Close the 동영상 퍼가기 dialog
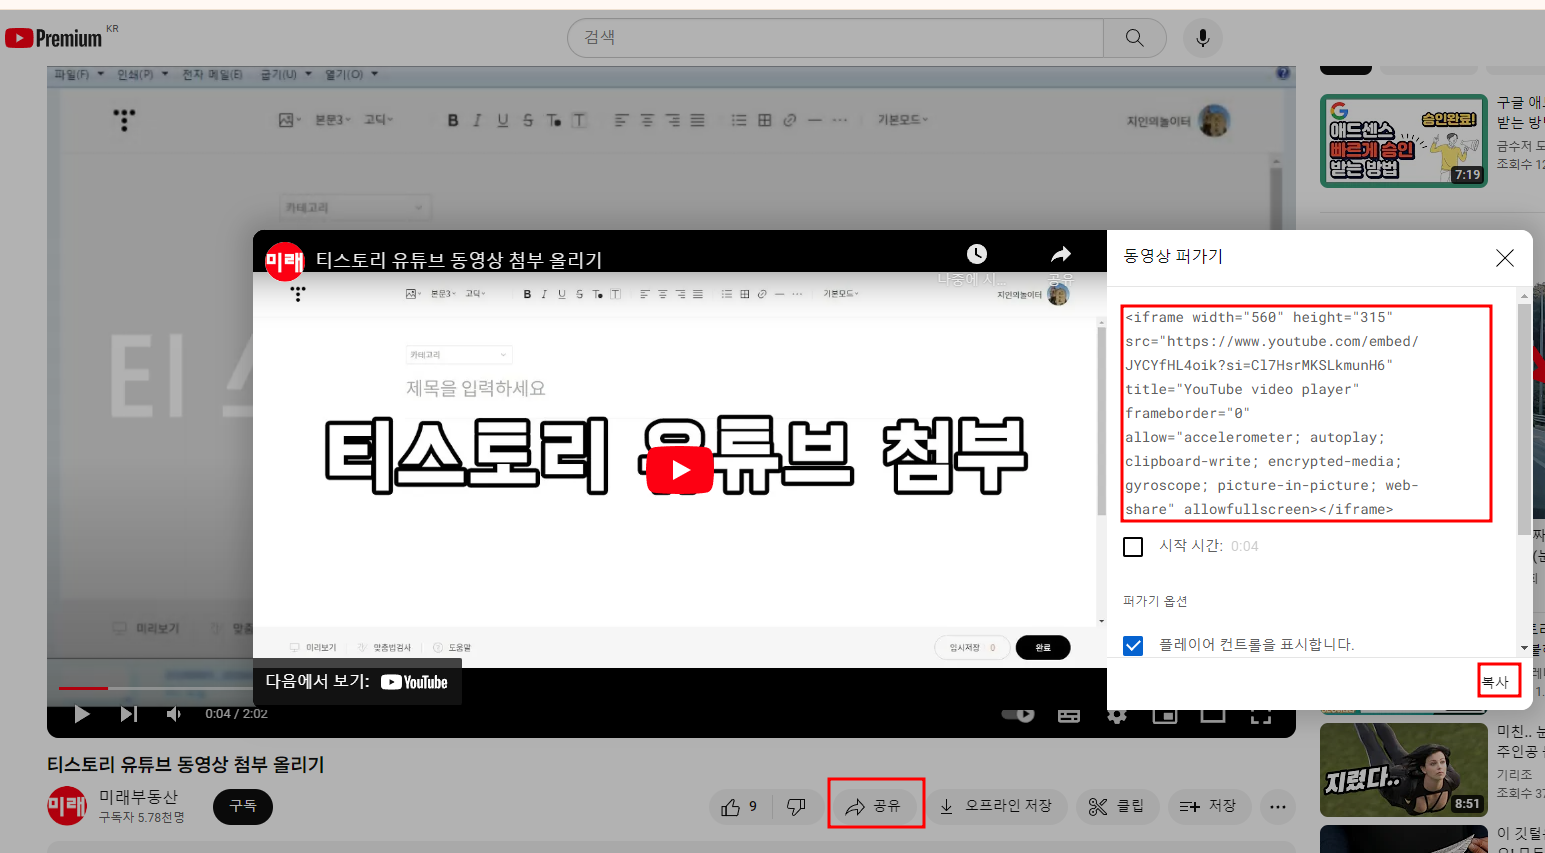1545x853 pixels. (x=1504, y=258)
